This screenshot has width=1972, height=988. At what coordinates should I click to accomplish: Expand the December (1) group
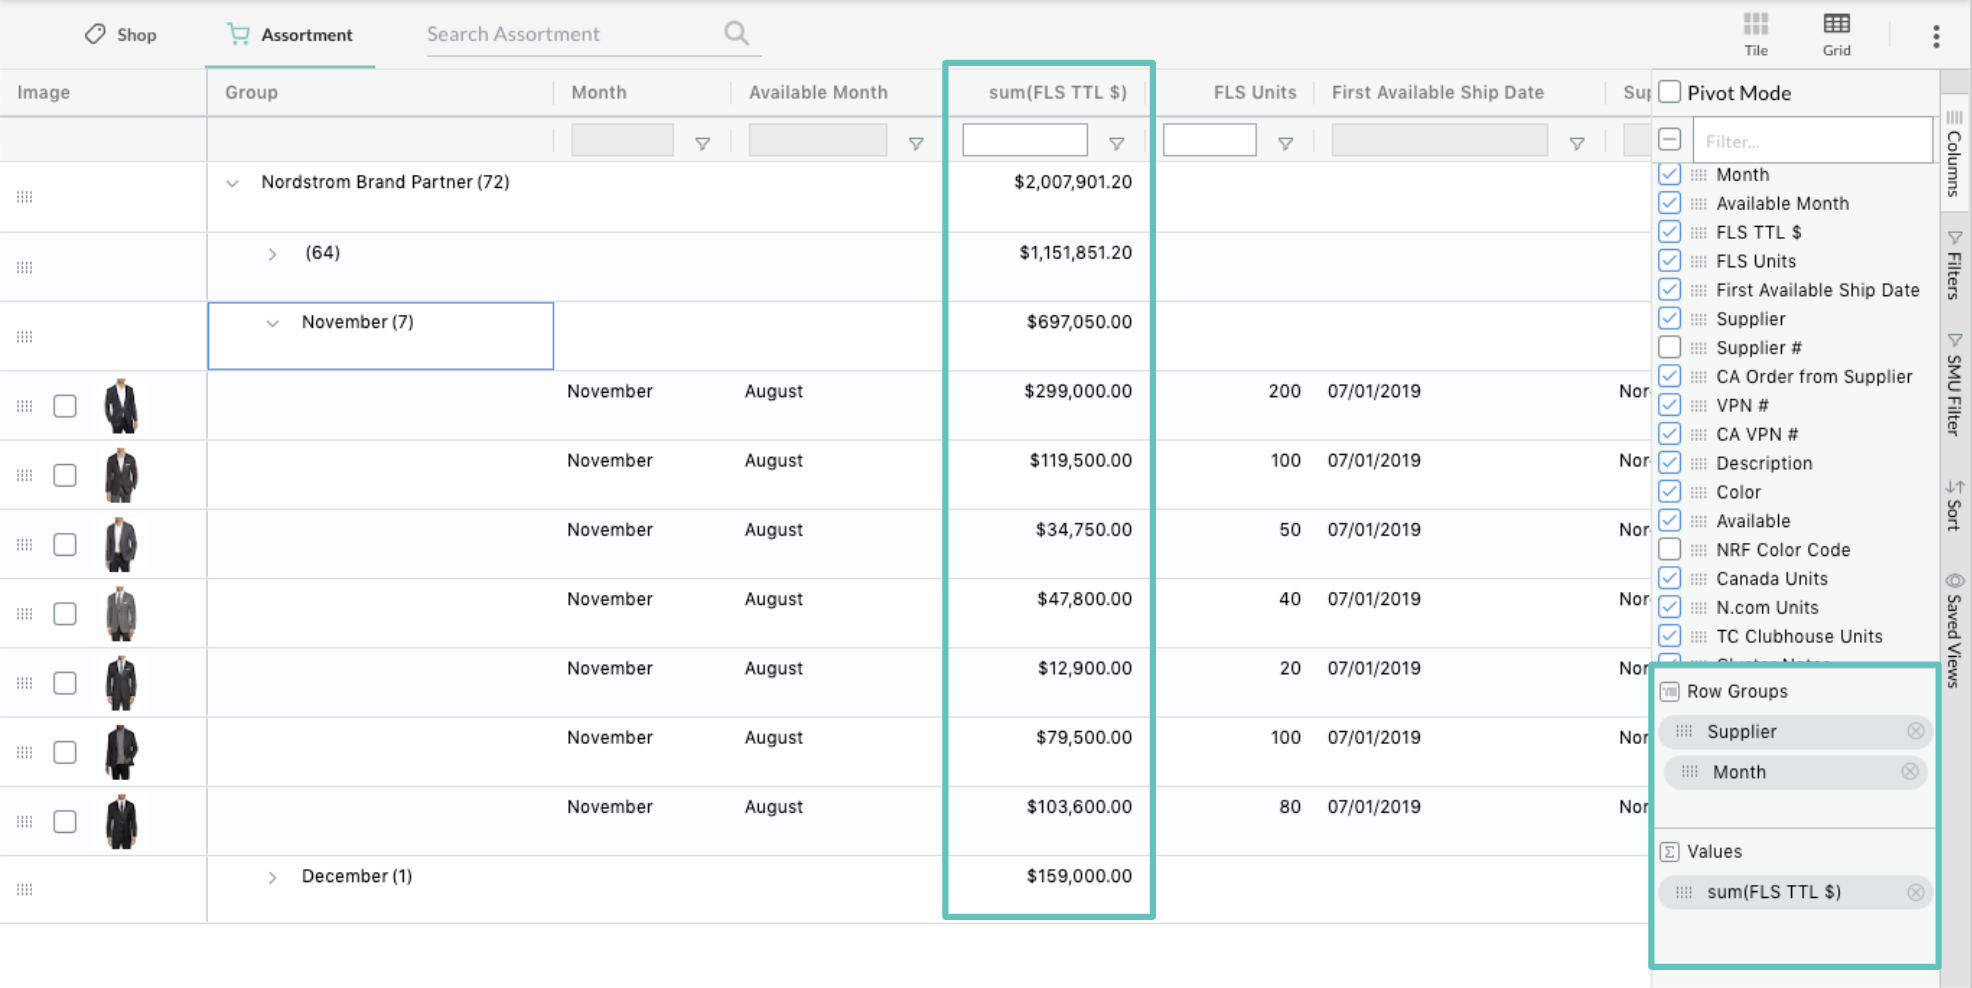click(272, 877)
